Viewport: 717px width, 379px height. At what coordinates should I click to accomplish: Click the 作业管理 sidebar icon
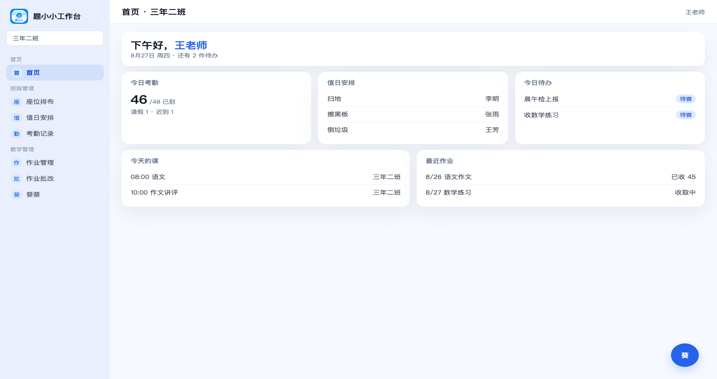(16, 162)
